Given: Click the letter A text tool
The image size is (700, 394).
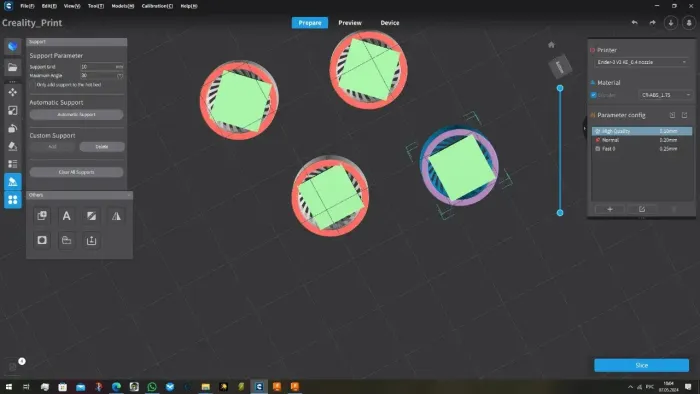Looking at the screenshot, I should (x=67, y=216).
